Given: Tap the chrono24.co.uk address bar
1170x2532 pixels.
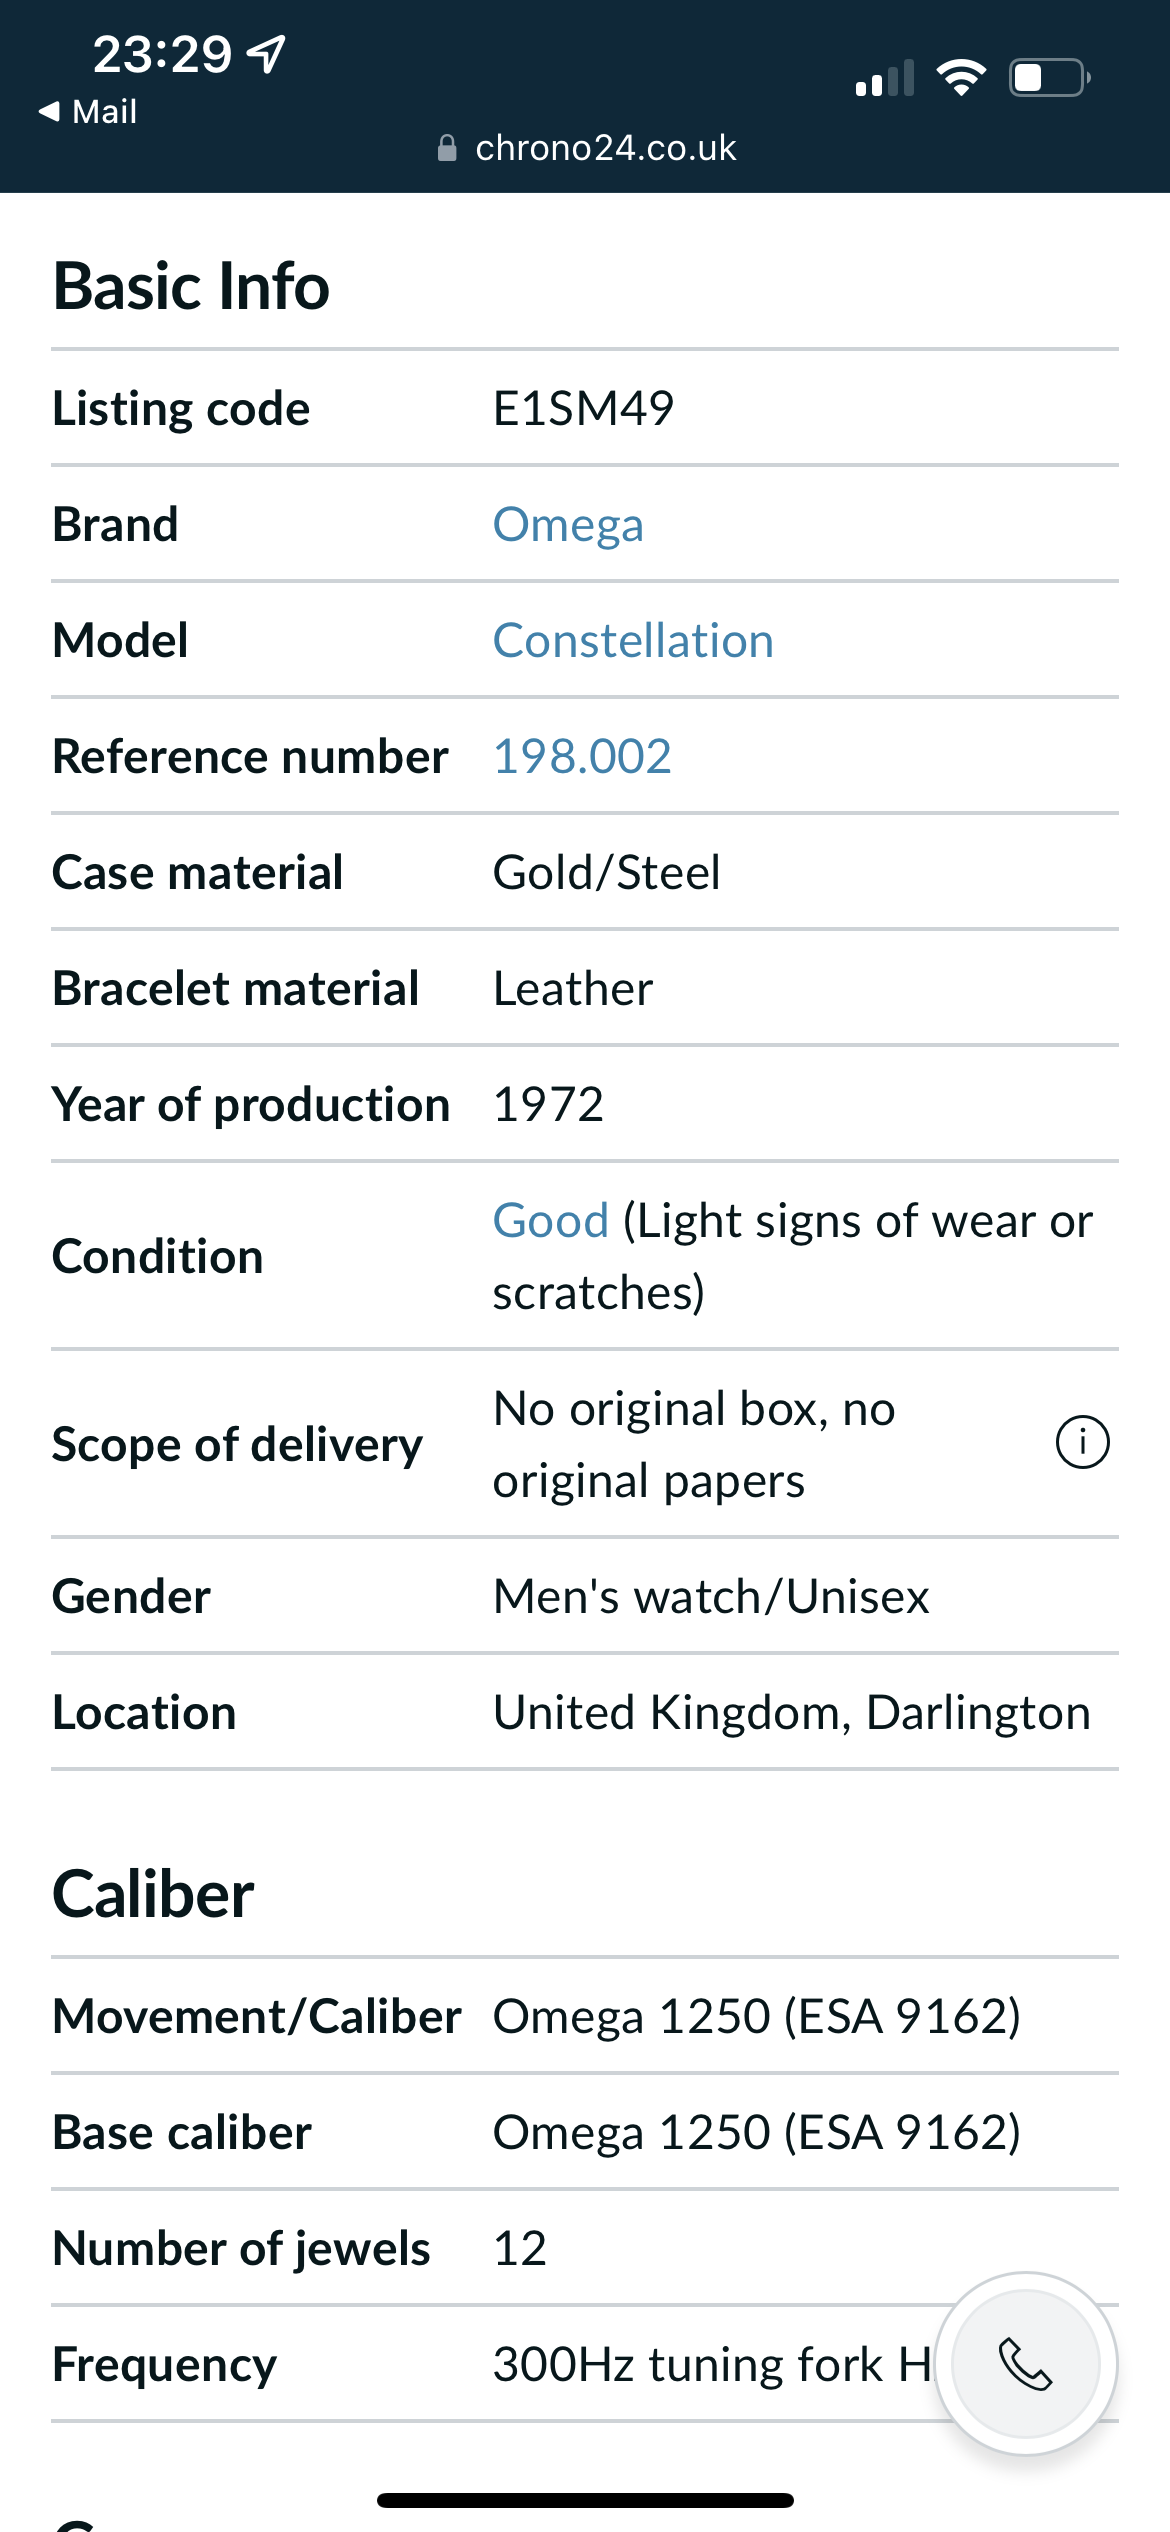Looking at the screenshot, I should (x=605, y=148).
